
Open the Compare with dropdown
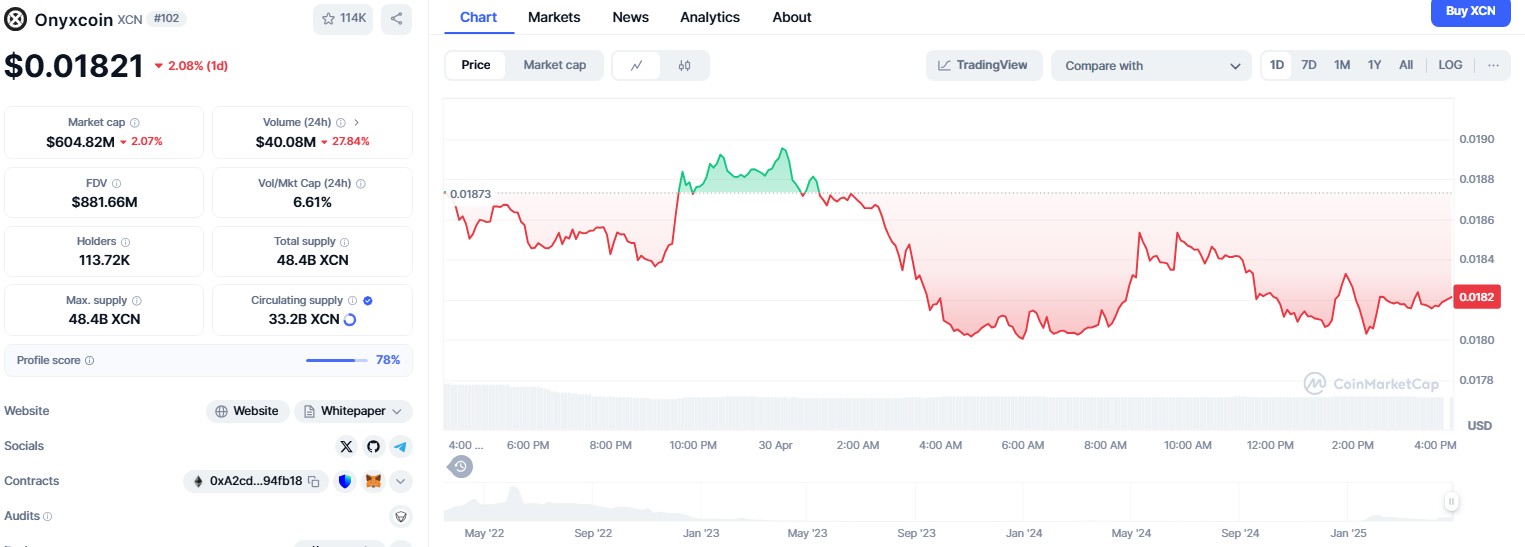(x=1150, y=66)
